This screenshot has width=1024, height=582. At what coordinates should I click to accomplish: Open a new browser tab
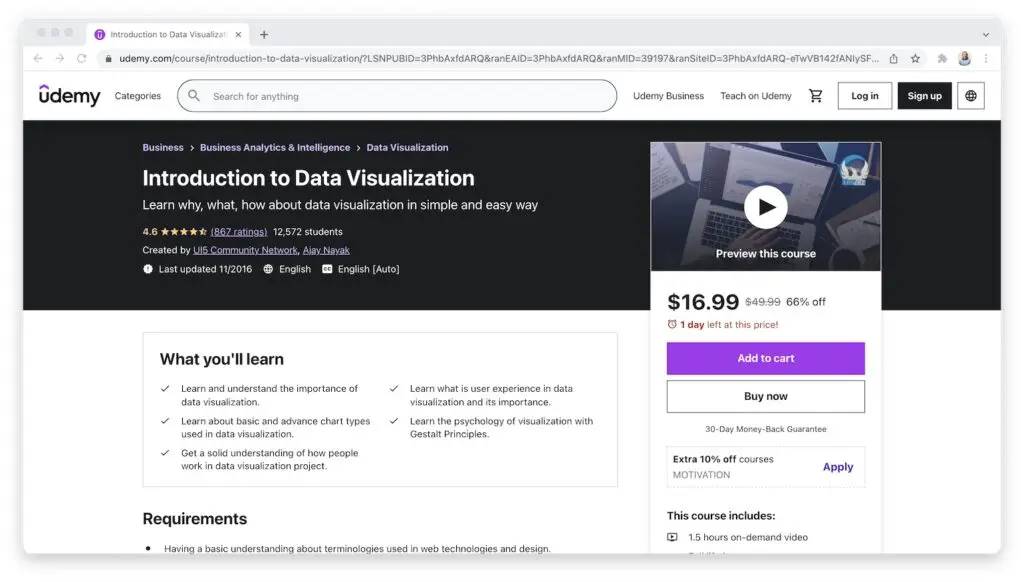pos(264,35)
